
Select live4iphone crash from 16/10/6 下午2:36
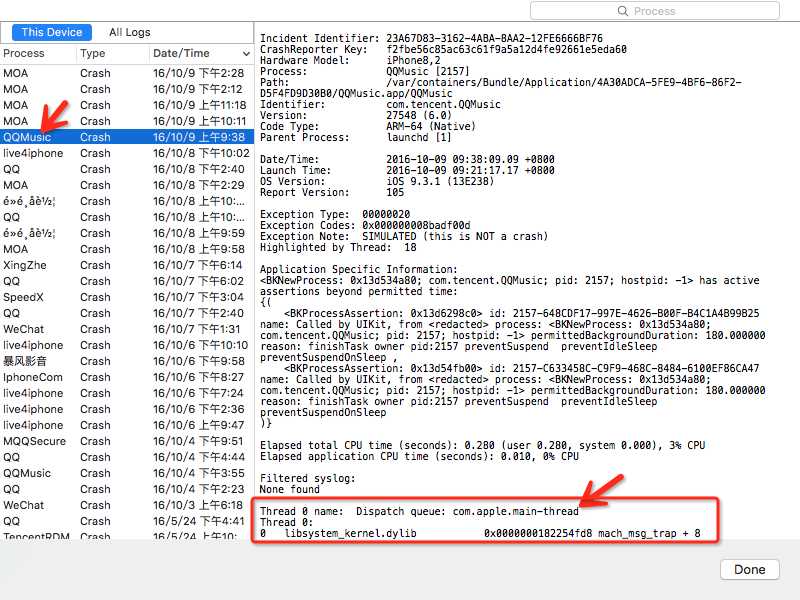pos(127,409)
